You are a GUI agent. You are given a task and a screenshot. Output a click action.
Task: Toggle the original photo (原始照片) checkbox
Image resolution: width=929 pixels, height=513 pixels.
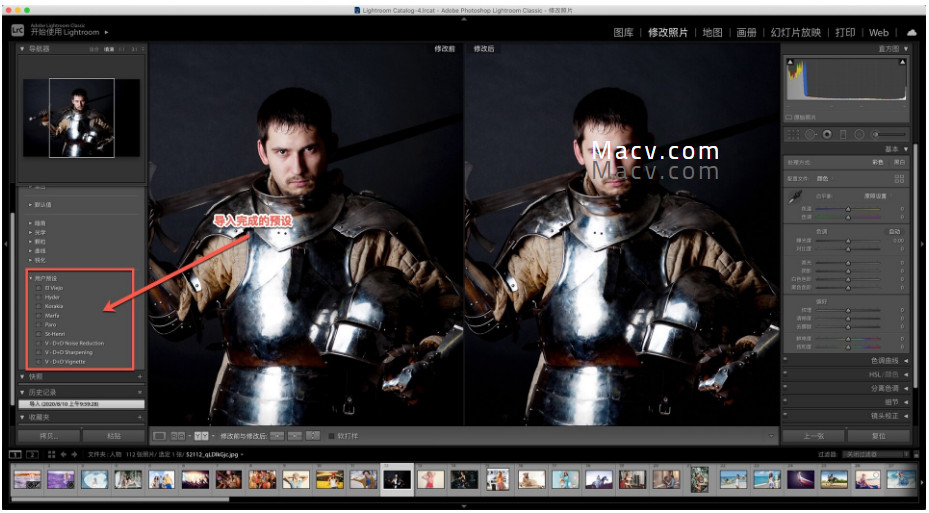point(789,117)
